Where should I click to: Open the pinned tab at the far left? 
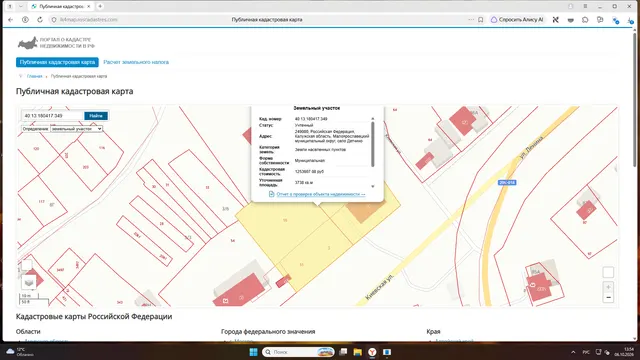coord(10,6)
